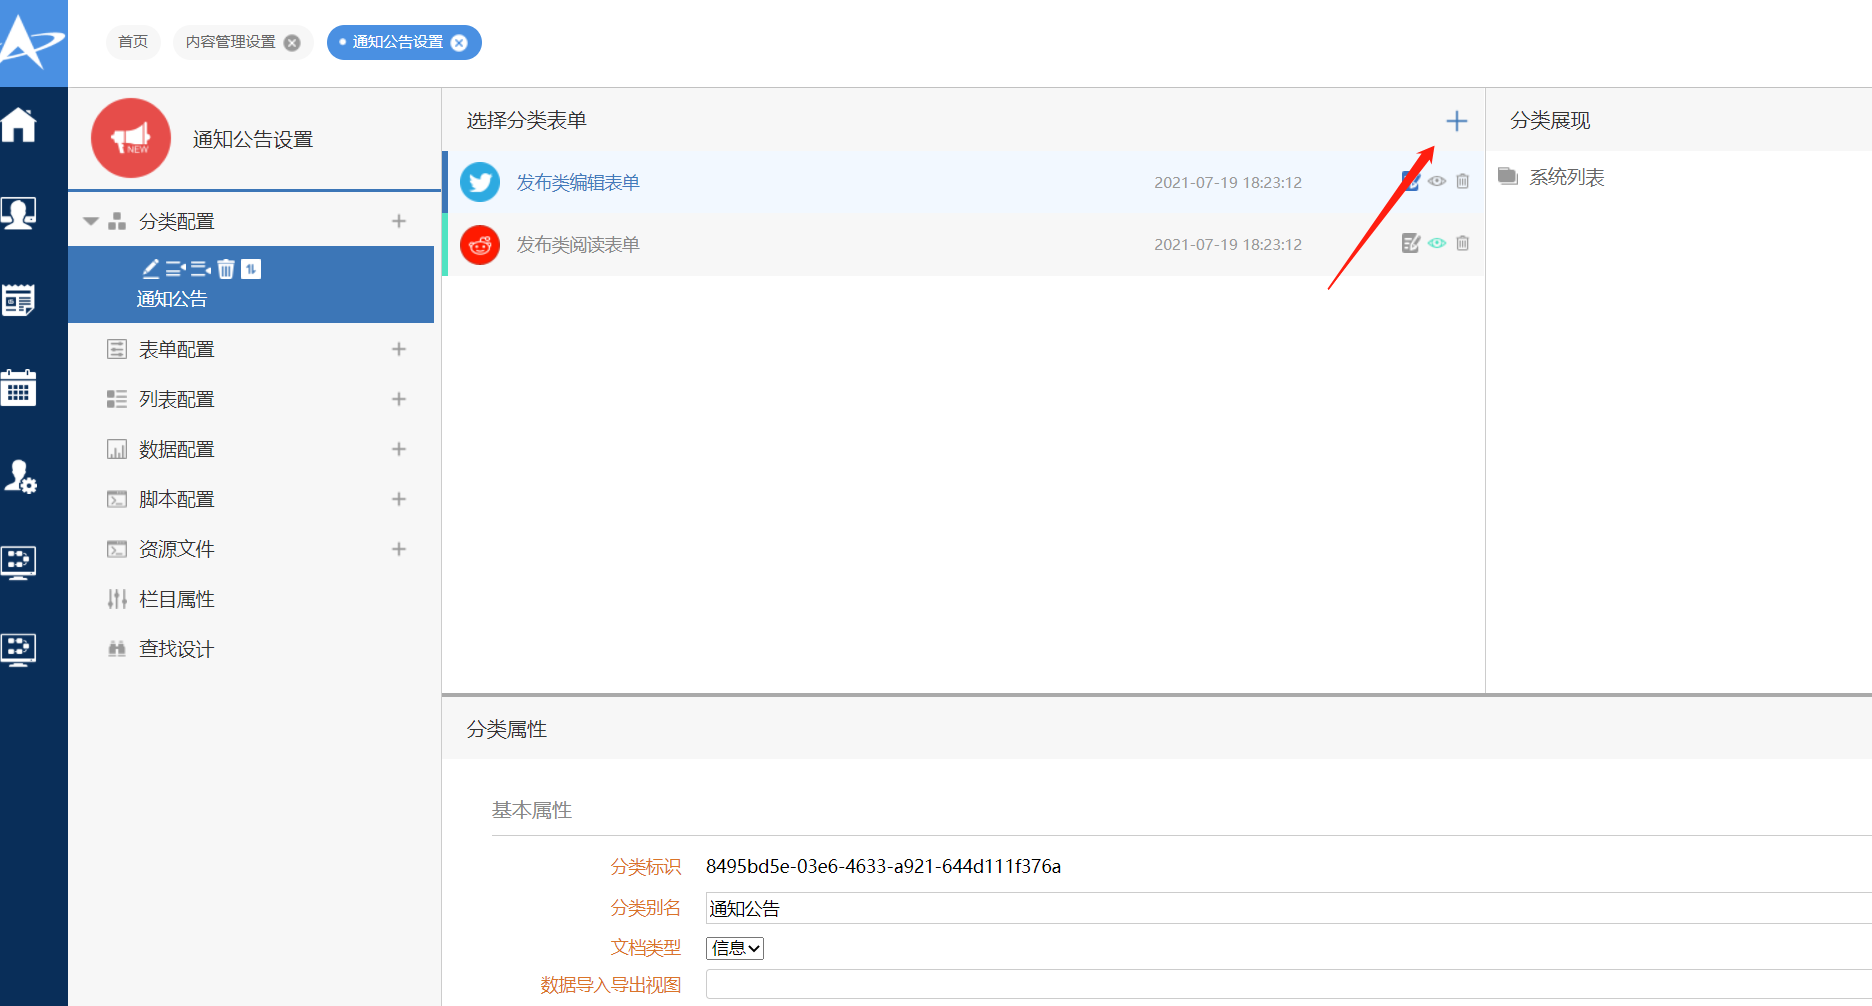Open the upper flowchart monitor sidebar icon
The height and width of the screenshot is (1006, 1872).
point(19,563)
